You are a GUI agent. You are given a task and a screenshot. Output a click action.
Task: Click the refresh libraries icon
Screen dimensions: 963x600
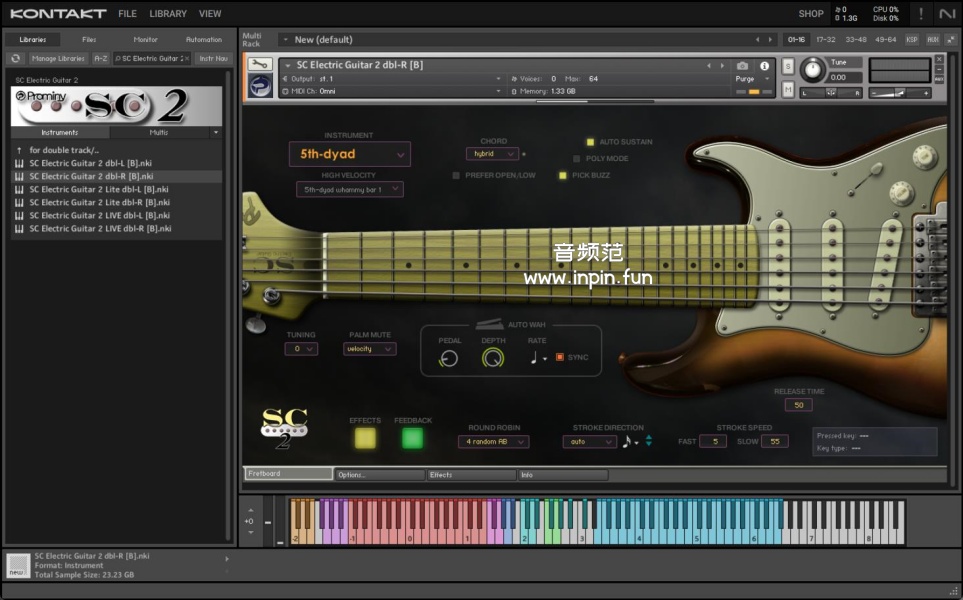coord(16,59)
